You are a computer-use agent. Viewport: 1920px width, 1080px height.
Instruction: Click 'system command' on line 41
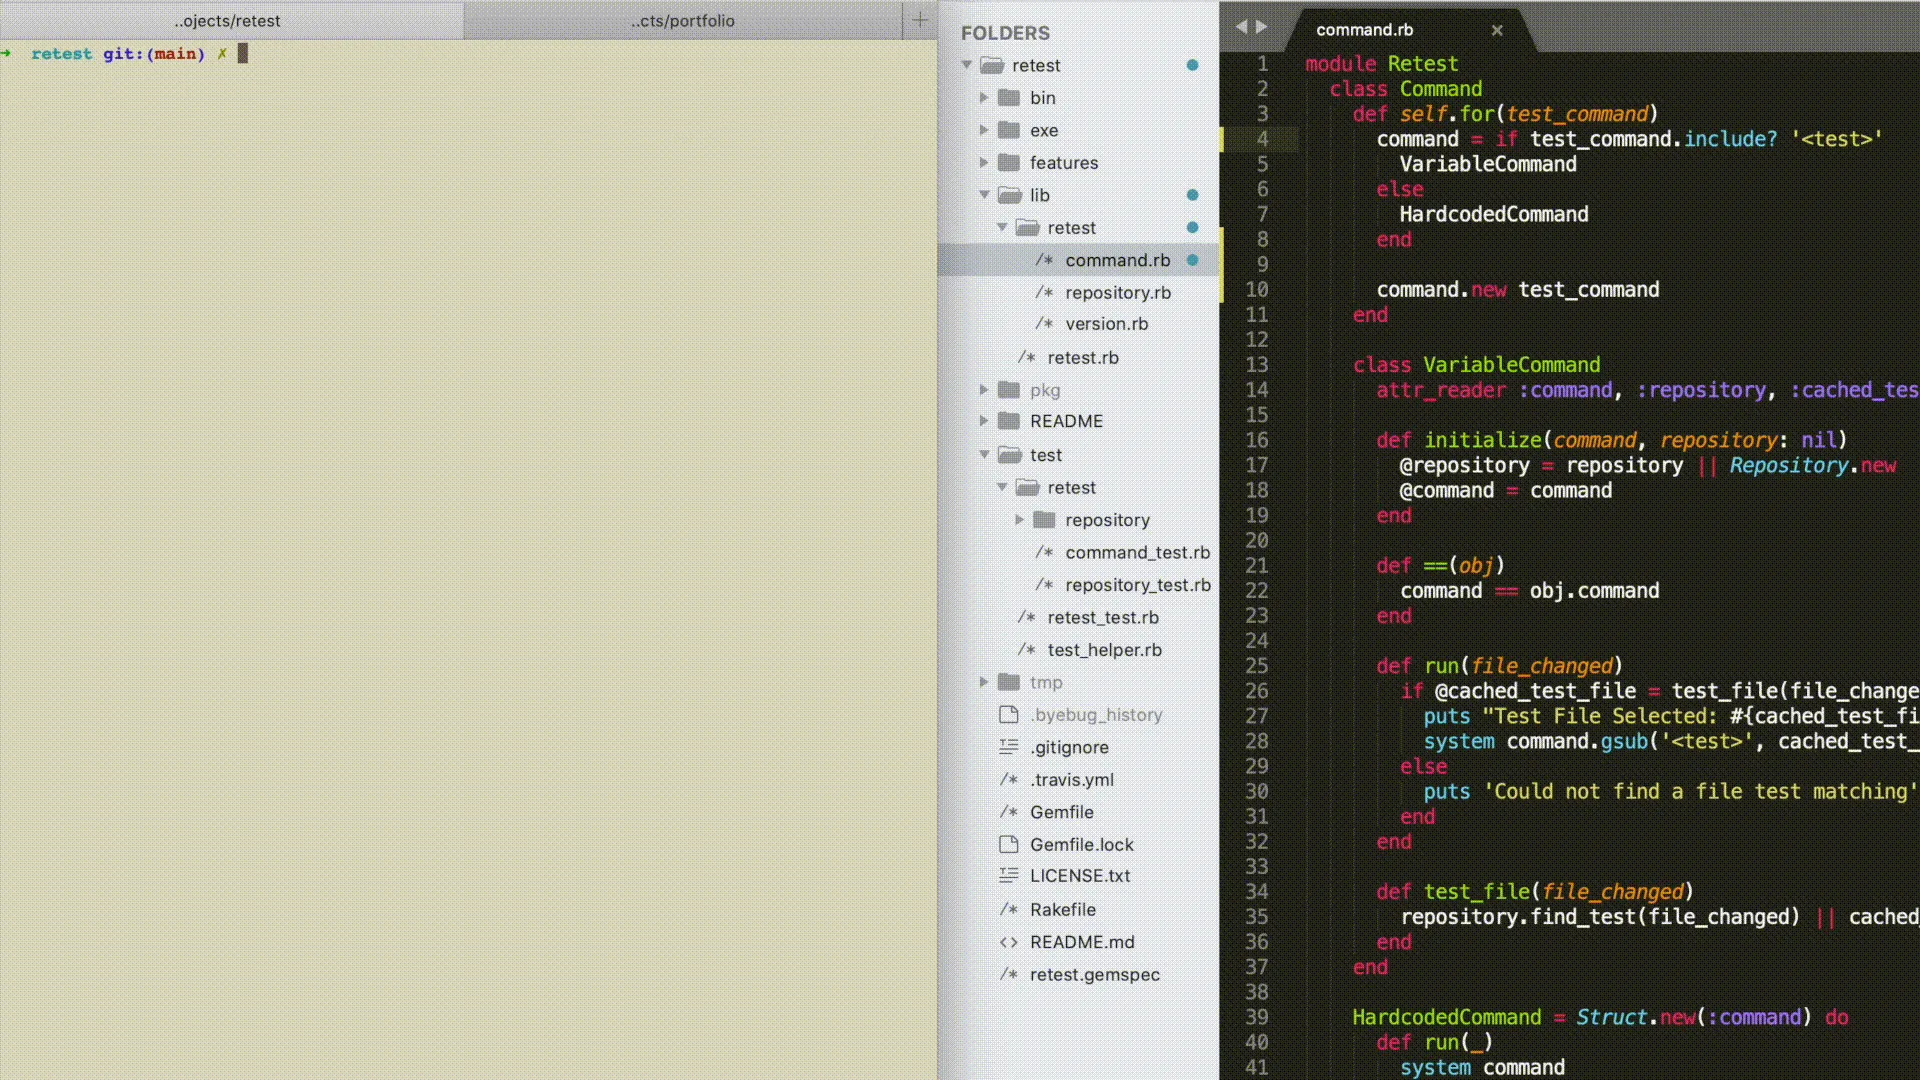[x=1482, y=1068]
